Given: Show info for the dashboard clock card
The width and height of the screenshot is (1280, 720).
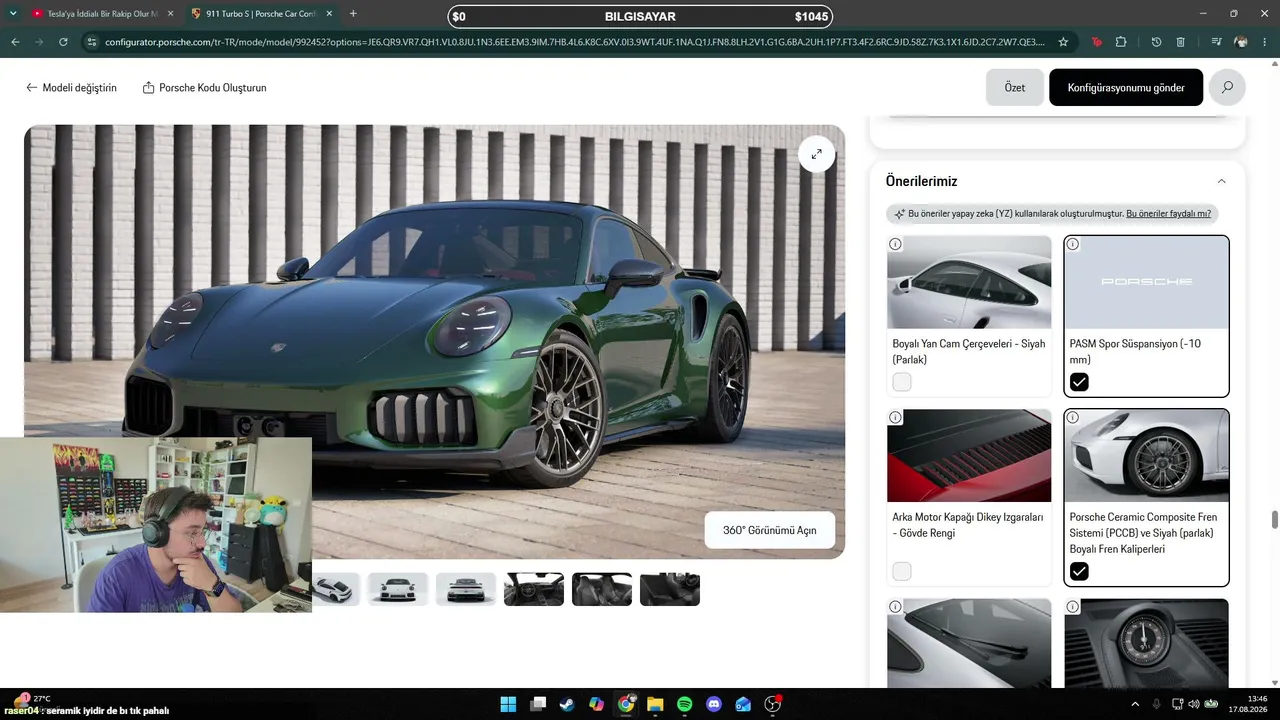Looking at the screenshot, I should coord(1073,606).
